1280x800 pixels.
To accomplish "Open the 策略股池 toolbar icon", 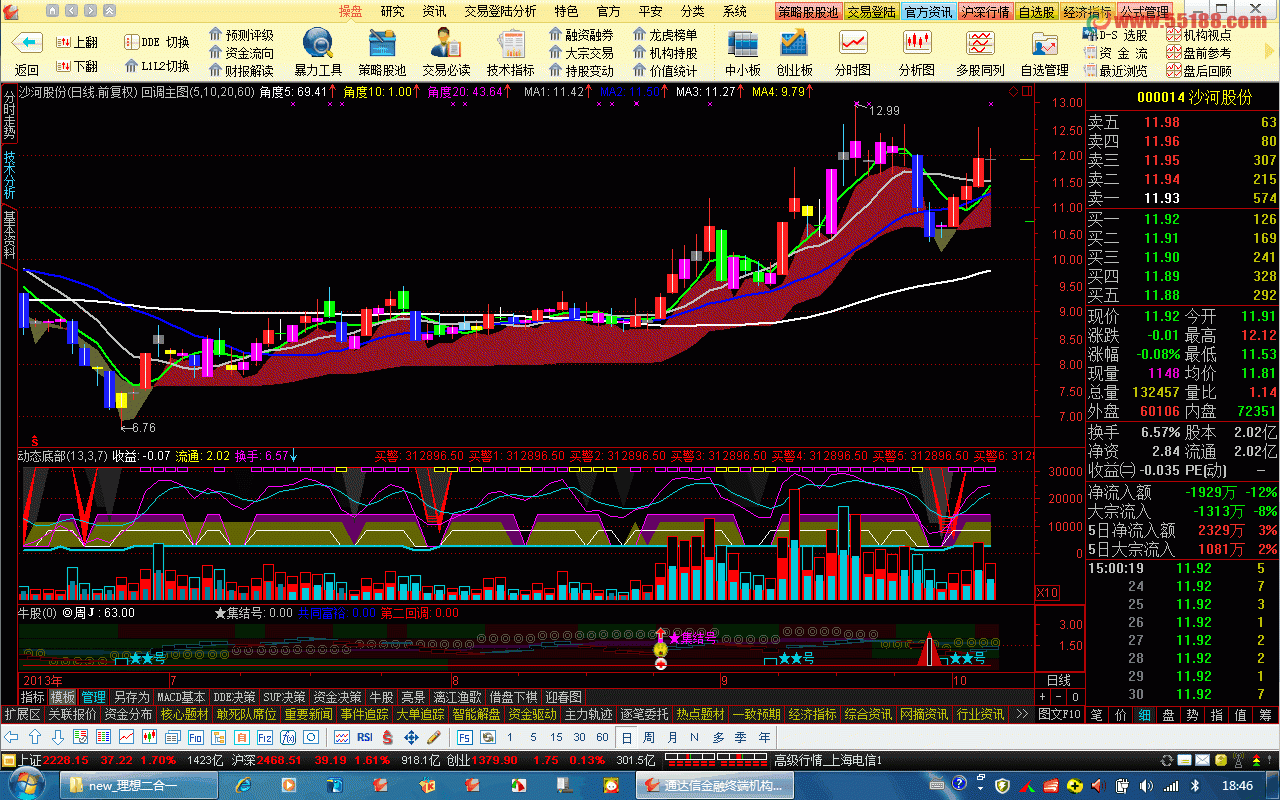I will coord(382,43).
